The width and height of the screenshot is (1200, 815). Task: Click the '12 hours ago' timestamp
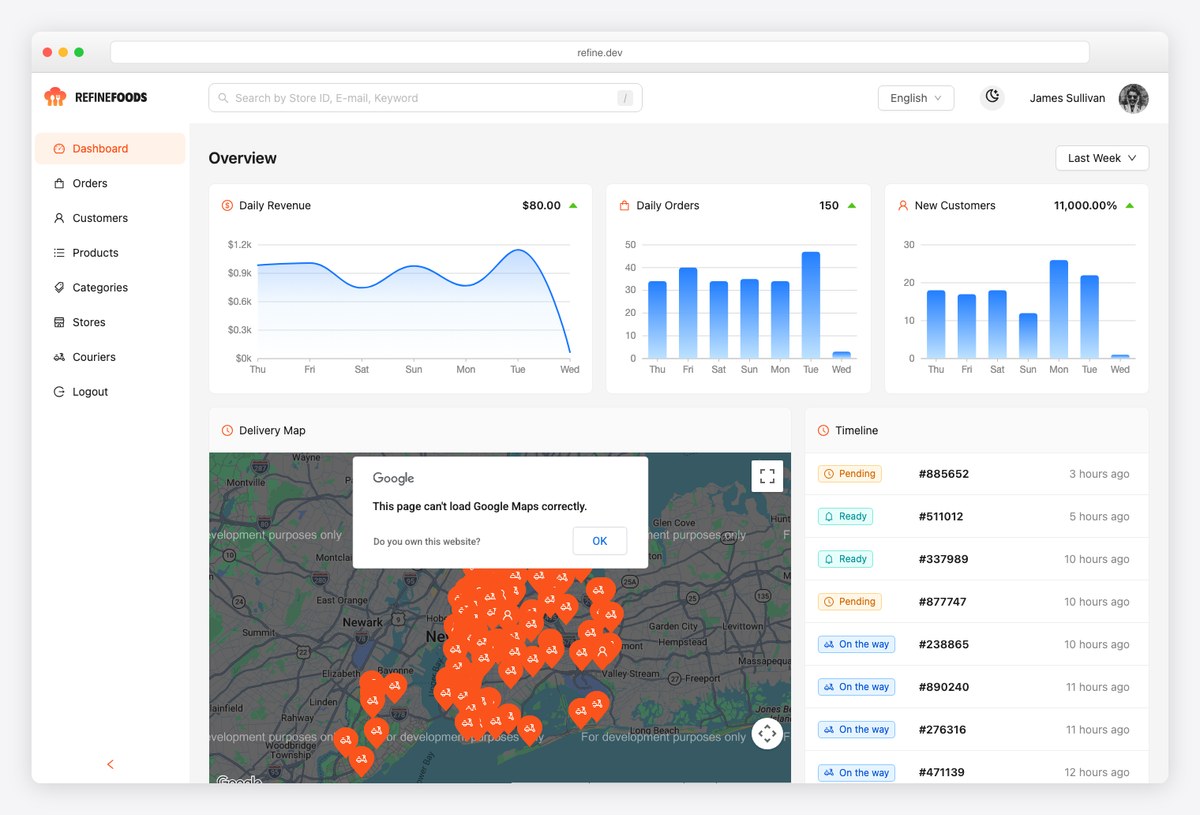coord(1097,773)
